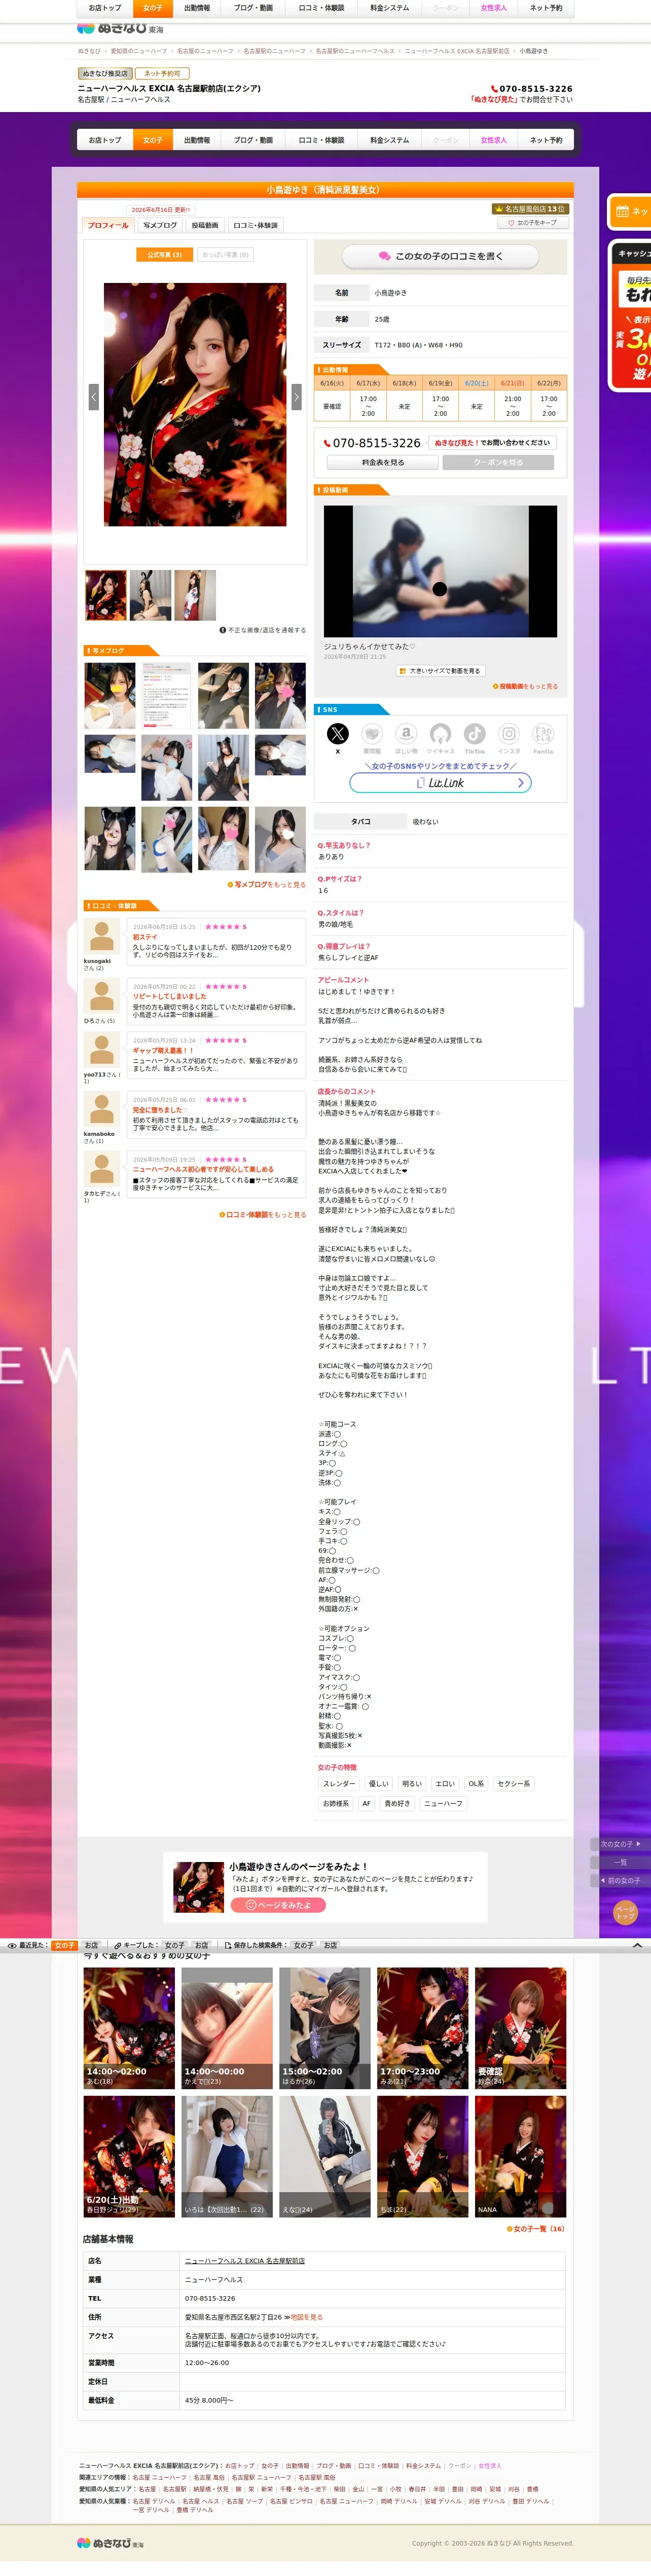Toggle 女の子 under 保存した検索条件
This screenshot has height=2576, width=651.
[x=303, y=1945]
